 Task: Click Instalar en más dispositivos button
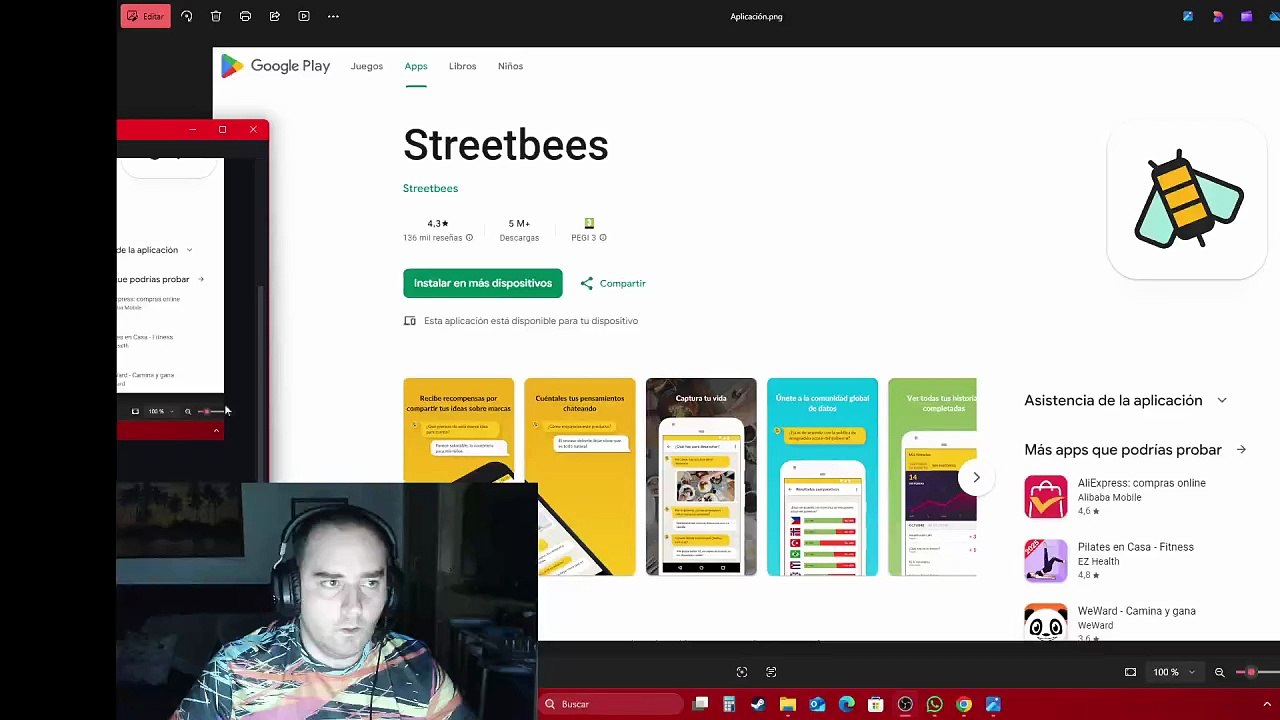click(x=483, y=283)
